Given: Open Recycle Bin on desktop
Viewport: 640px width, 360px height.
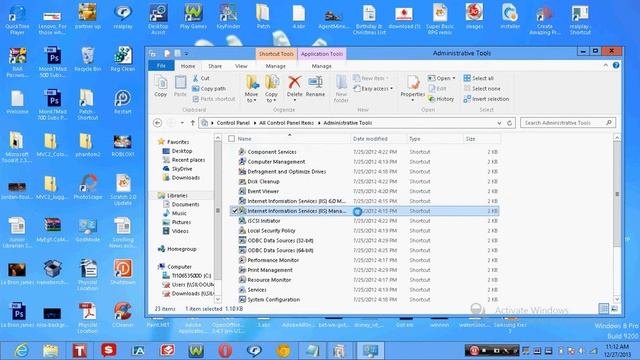Looking at the screenshot, I should click(88, 60).
